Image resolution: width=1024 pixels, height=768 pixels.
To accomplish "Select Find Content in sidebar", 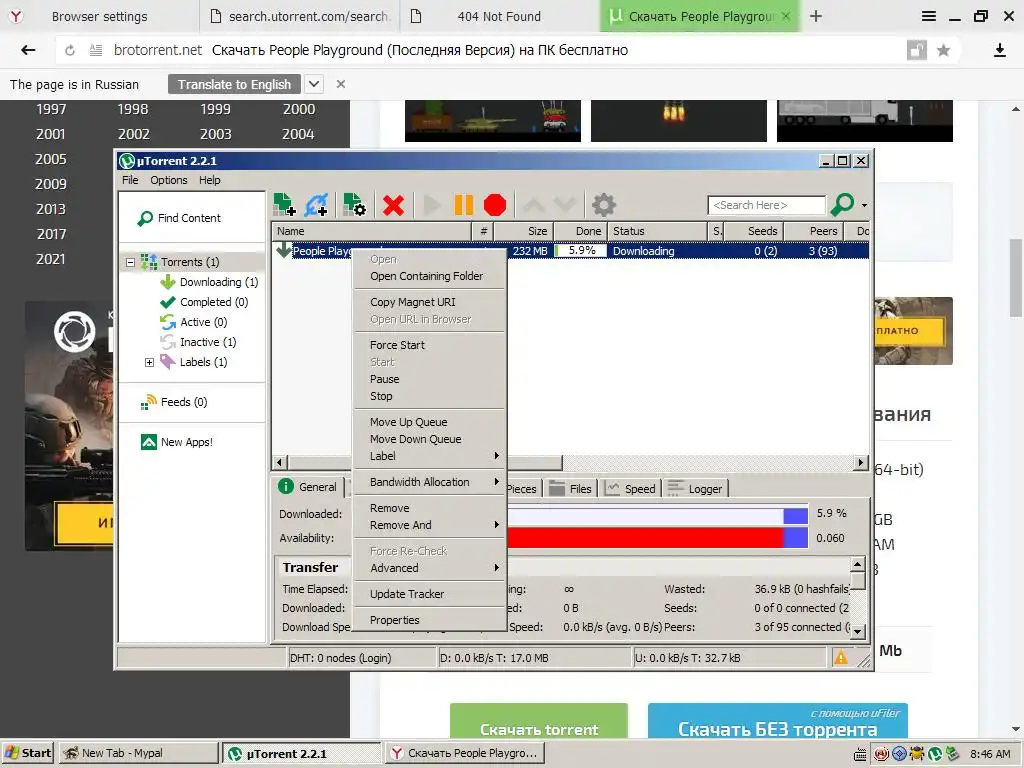I will pos(180,218).
